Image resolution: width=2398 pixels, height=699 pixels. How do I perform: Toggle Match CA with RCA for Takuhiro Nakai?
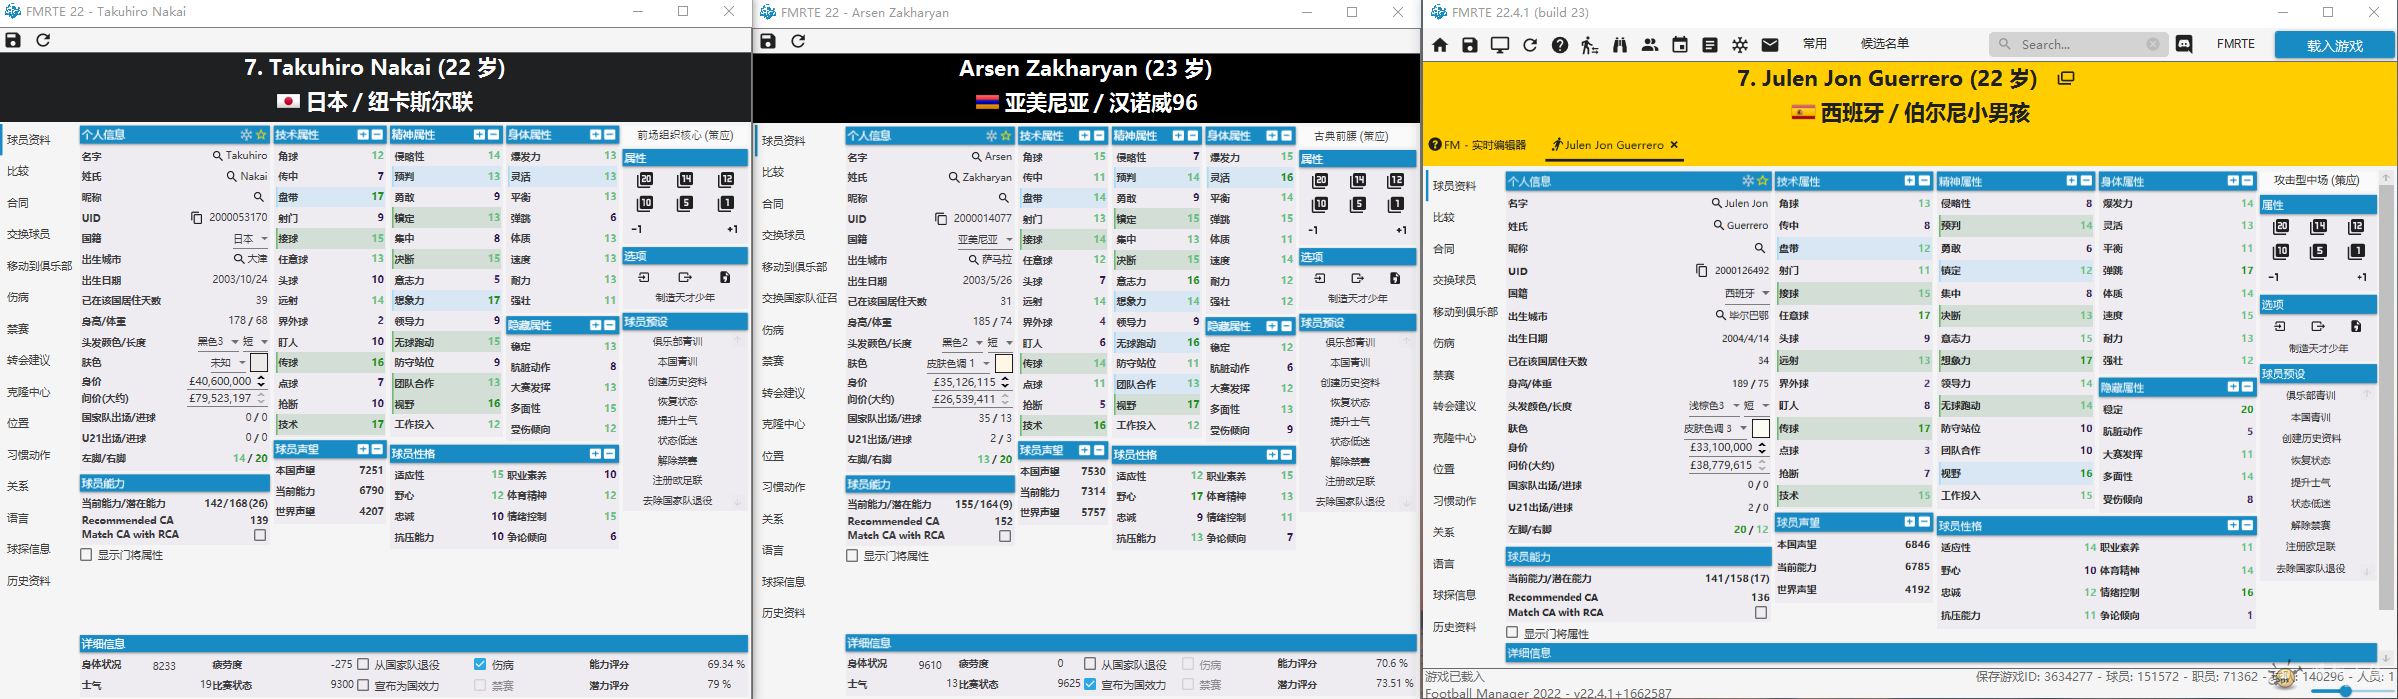pyautogui.click(x=260, y=535)
